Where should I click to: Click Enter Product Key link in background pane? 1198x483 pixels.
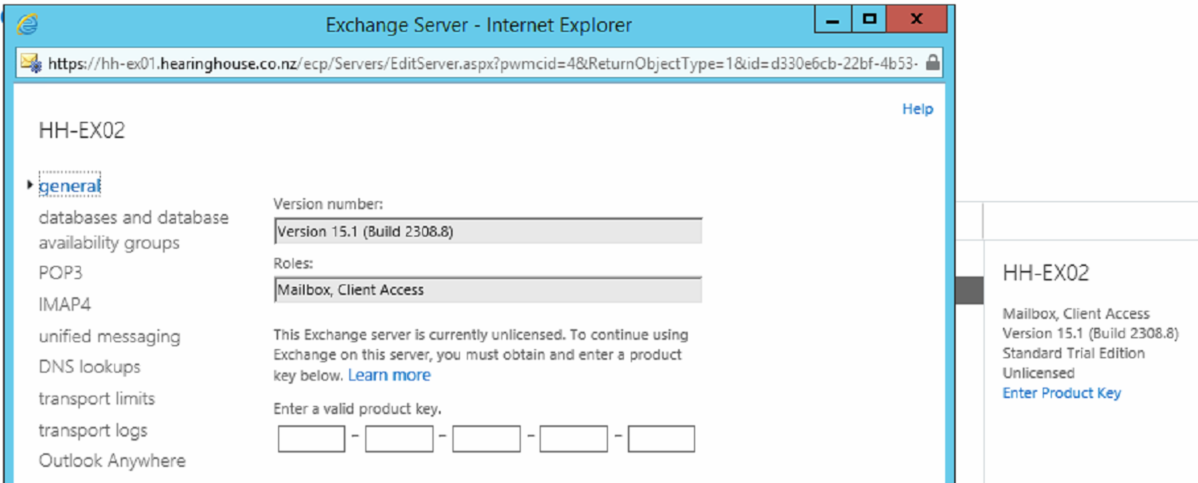(1061, 393)
